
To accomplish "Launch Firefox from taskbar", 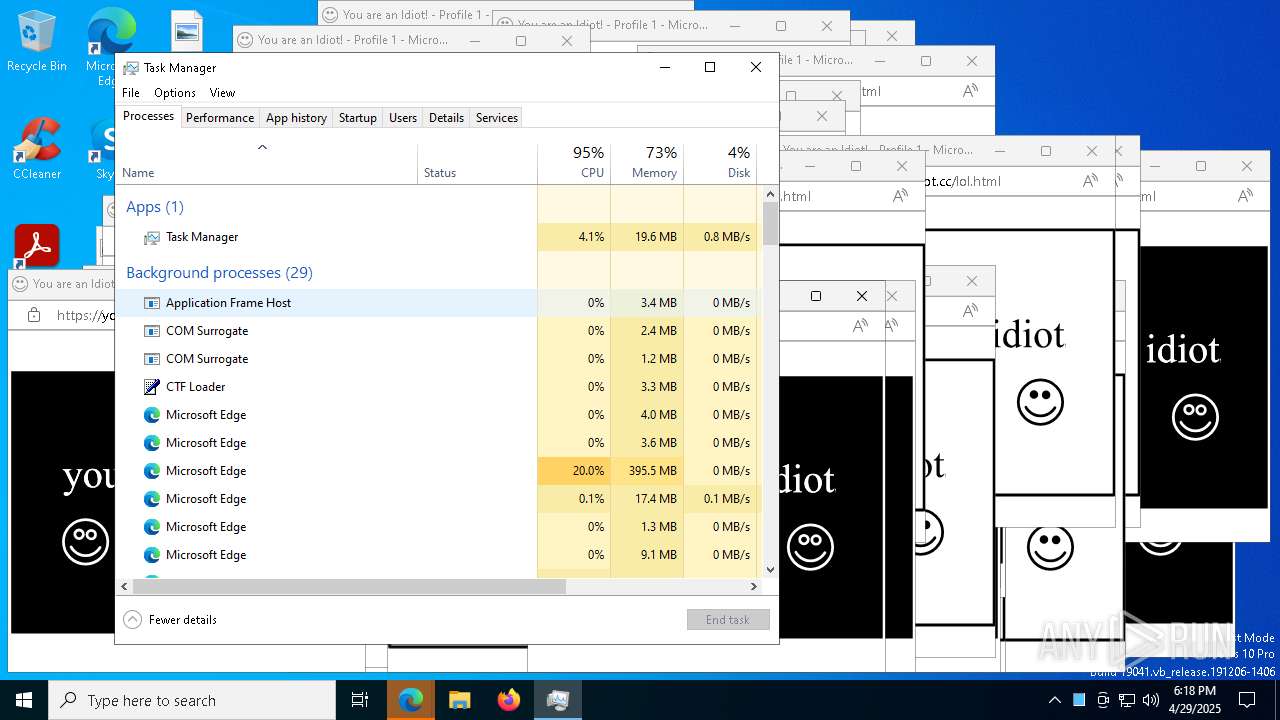I will 508,700.
